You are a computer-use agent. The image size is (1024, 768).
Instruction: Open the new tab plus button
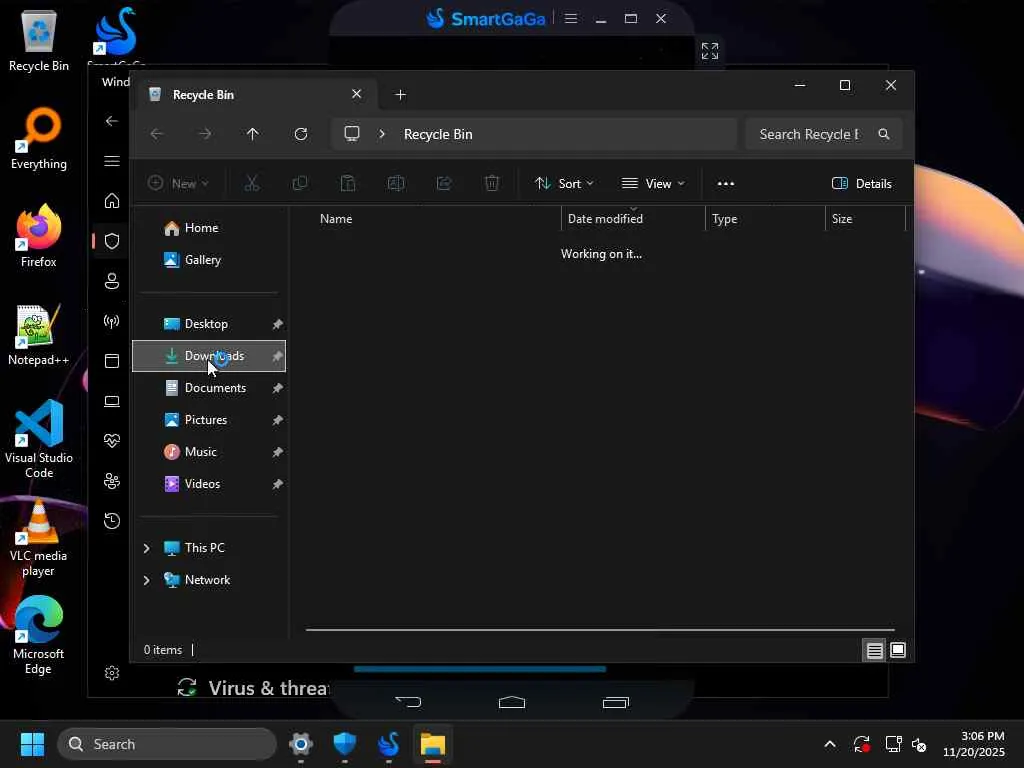pos(401,95)
